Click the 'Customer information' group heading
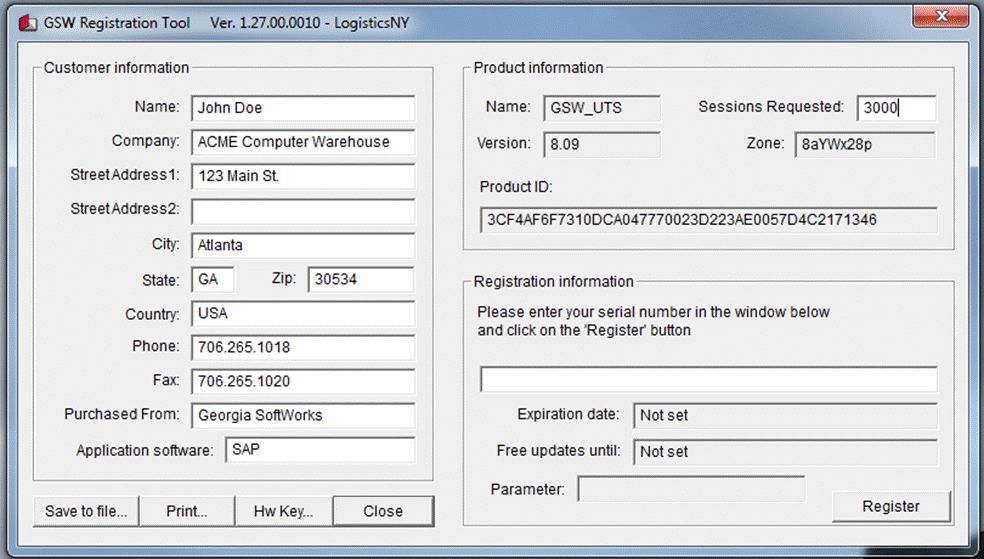Screen dimensions: 984x559 click(116, 68)
